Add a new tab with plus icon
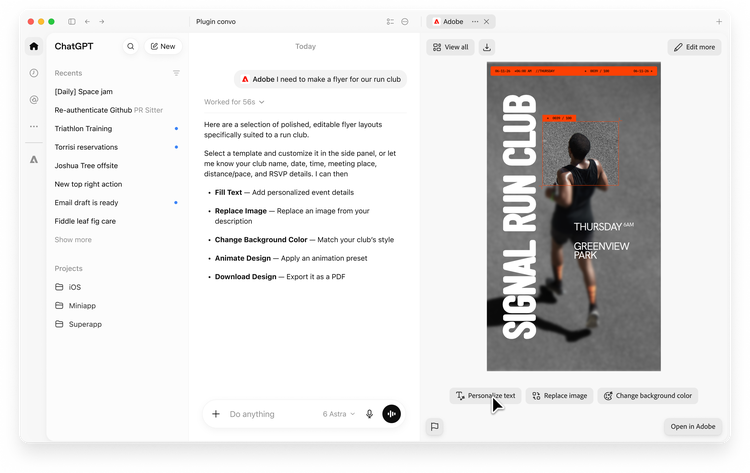Image resolution: width=750 pixels, height=473 pixels. pos(719,22)
